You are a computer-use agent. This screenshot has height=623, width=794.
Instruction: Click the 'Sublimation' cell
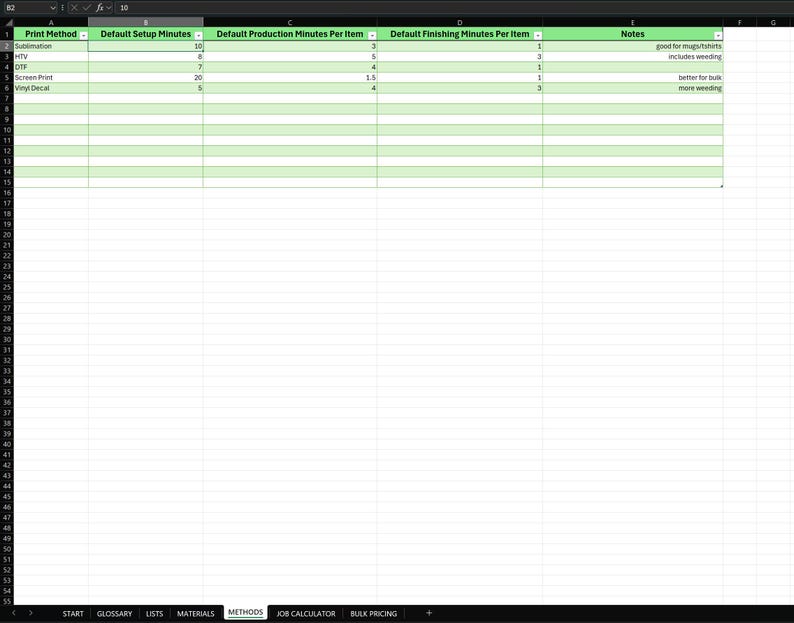click(51, 46)
